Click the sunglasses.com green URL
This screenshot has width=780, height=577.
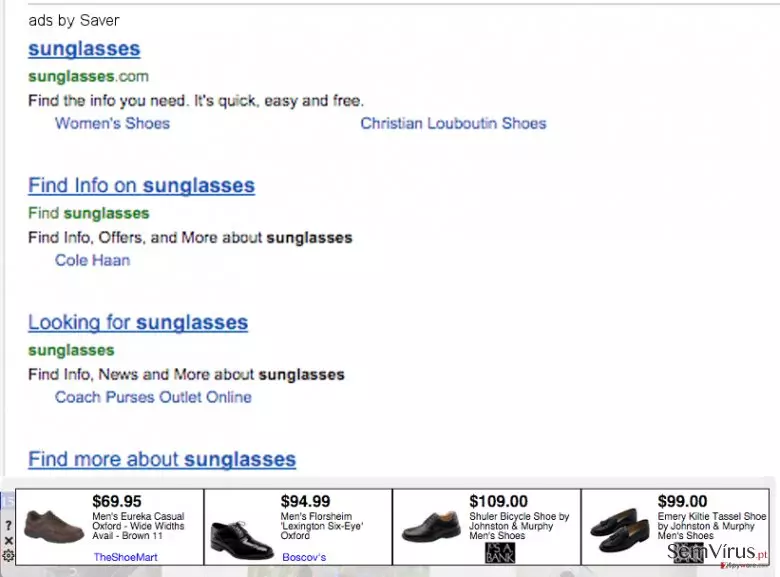[x=89, y=77]
